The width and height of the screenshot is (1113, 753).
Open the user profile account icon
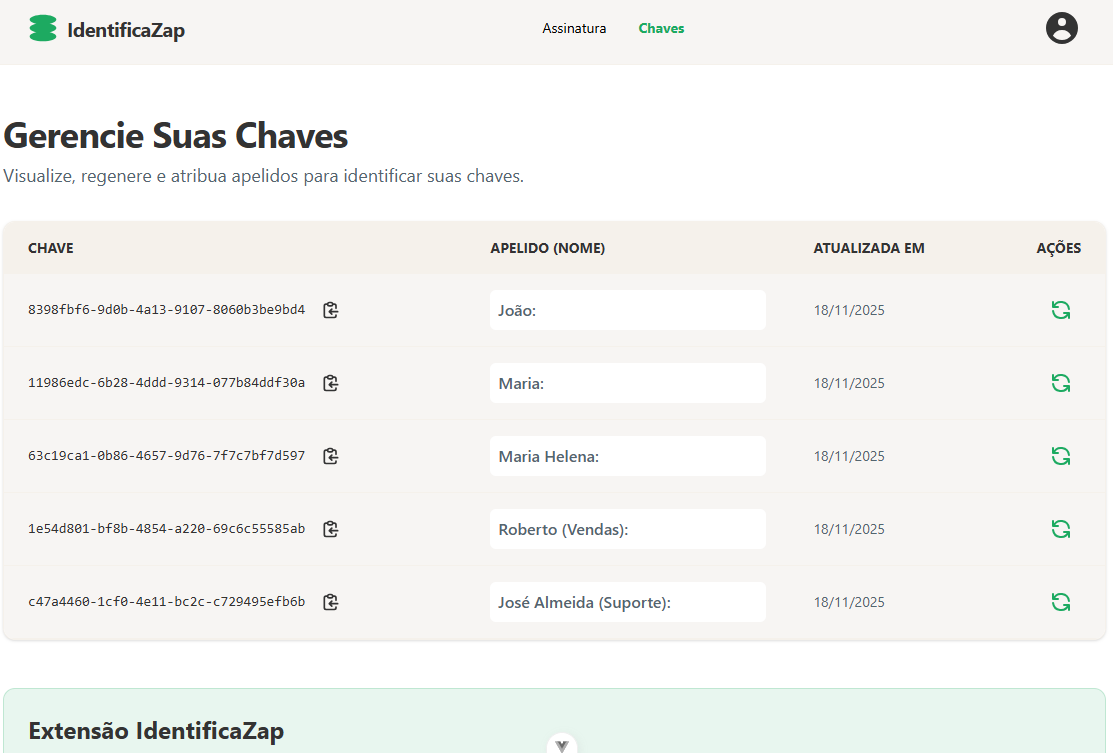coord(1061,28)
